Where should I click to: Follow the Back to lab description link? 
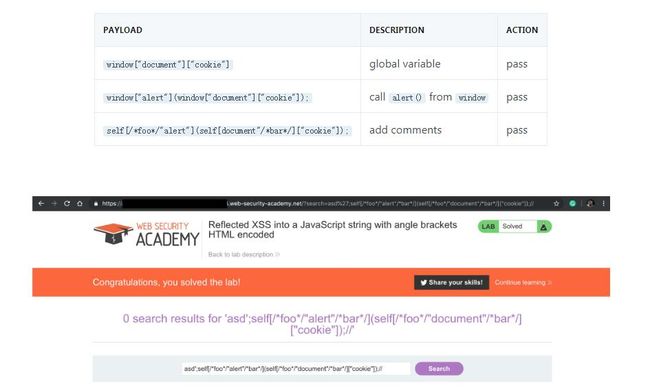244,254
